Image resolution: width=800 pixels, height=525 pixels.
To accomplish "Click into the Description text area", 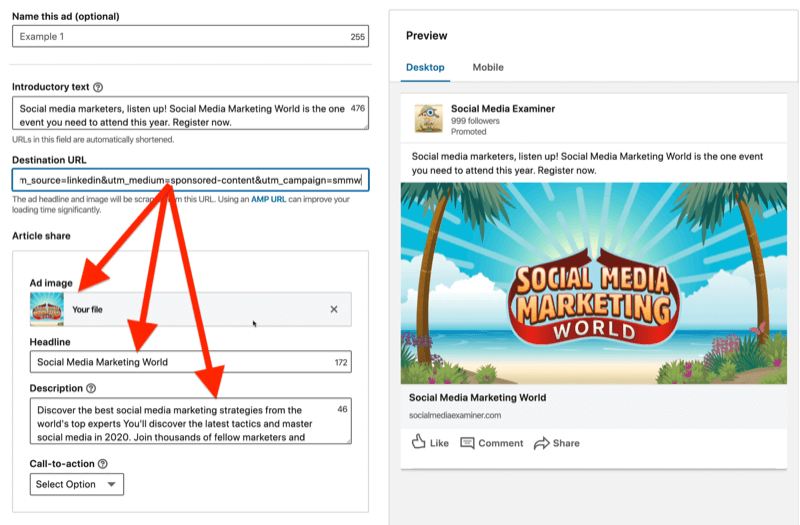I will point(190,421).
